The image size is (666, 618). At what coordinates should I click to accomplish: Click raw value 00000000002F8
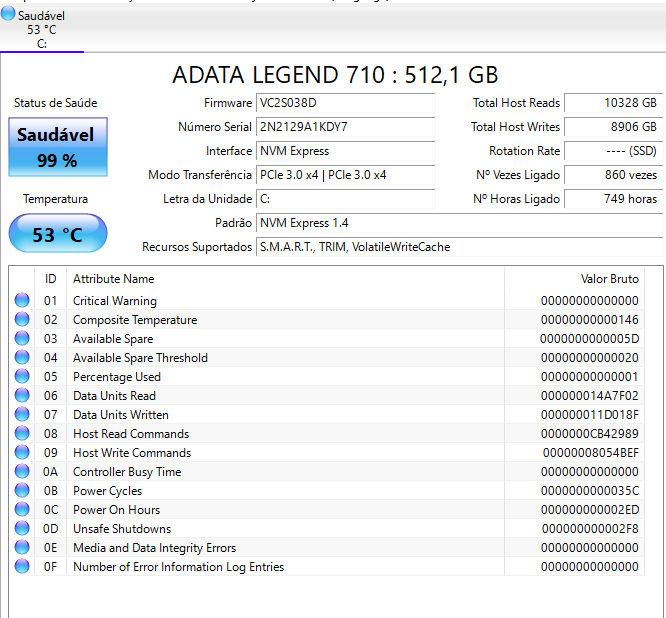[590, 529]
